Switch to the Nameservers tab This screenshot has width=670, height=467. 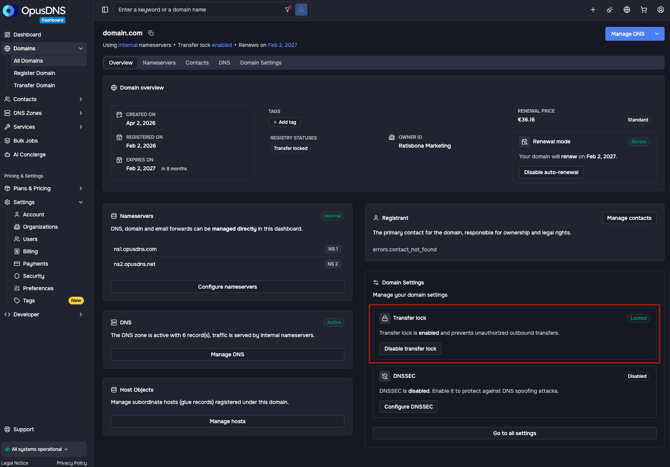(159, 63)
